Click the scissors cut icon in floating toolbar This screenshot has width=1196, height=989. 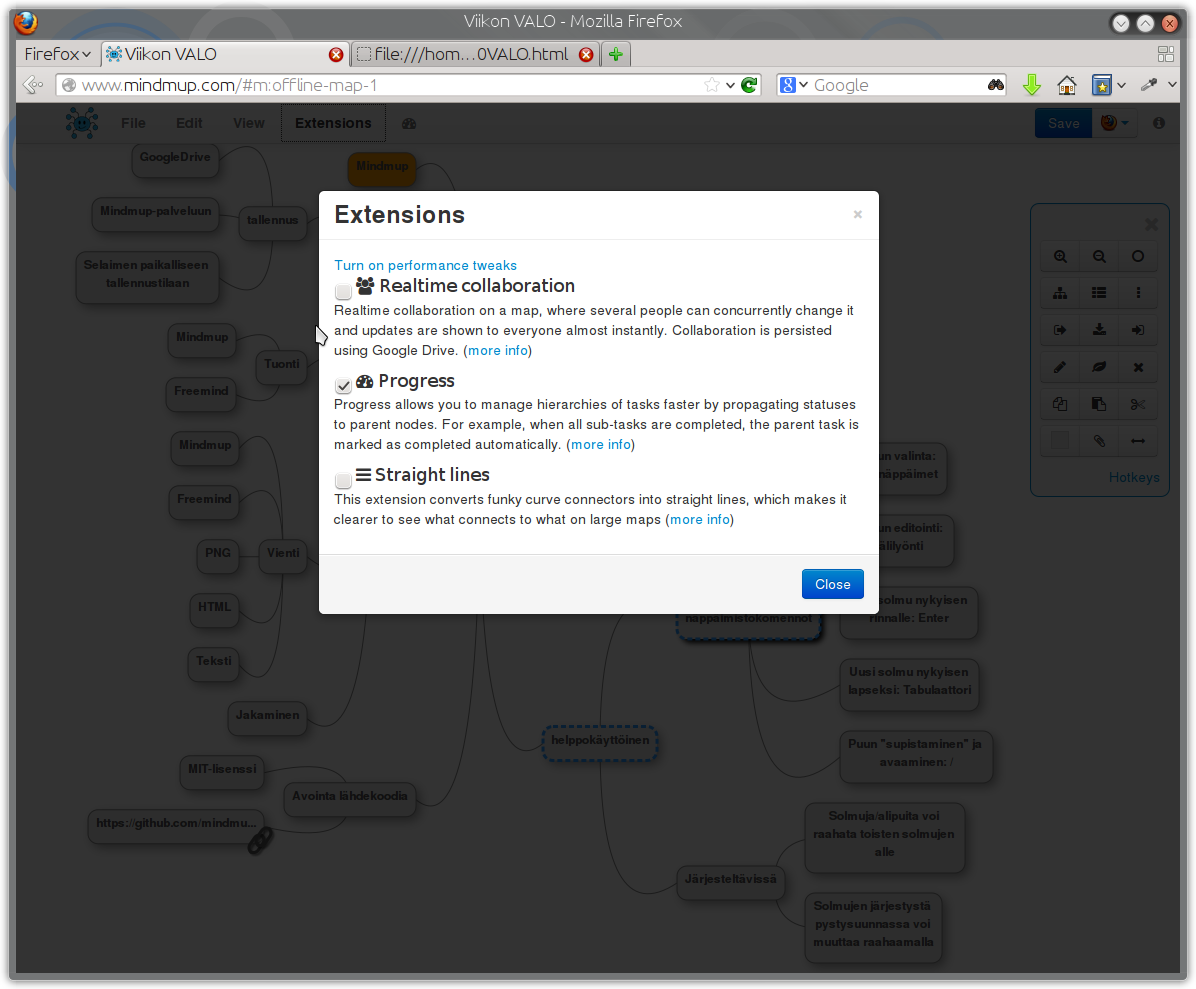1138,404
